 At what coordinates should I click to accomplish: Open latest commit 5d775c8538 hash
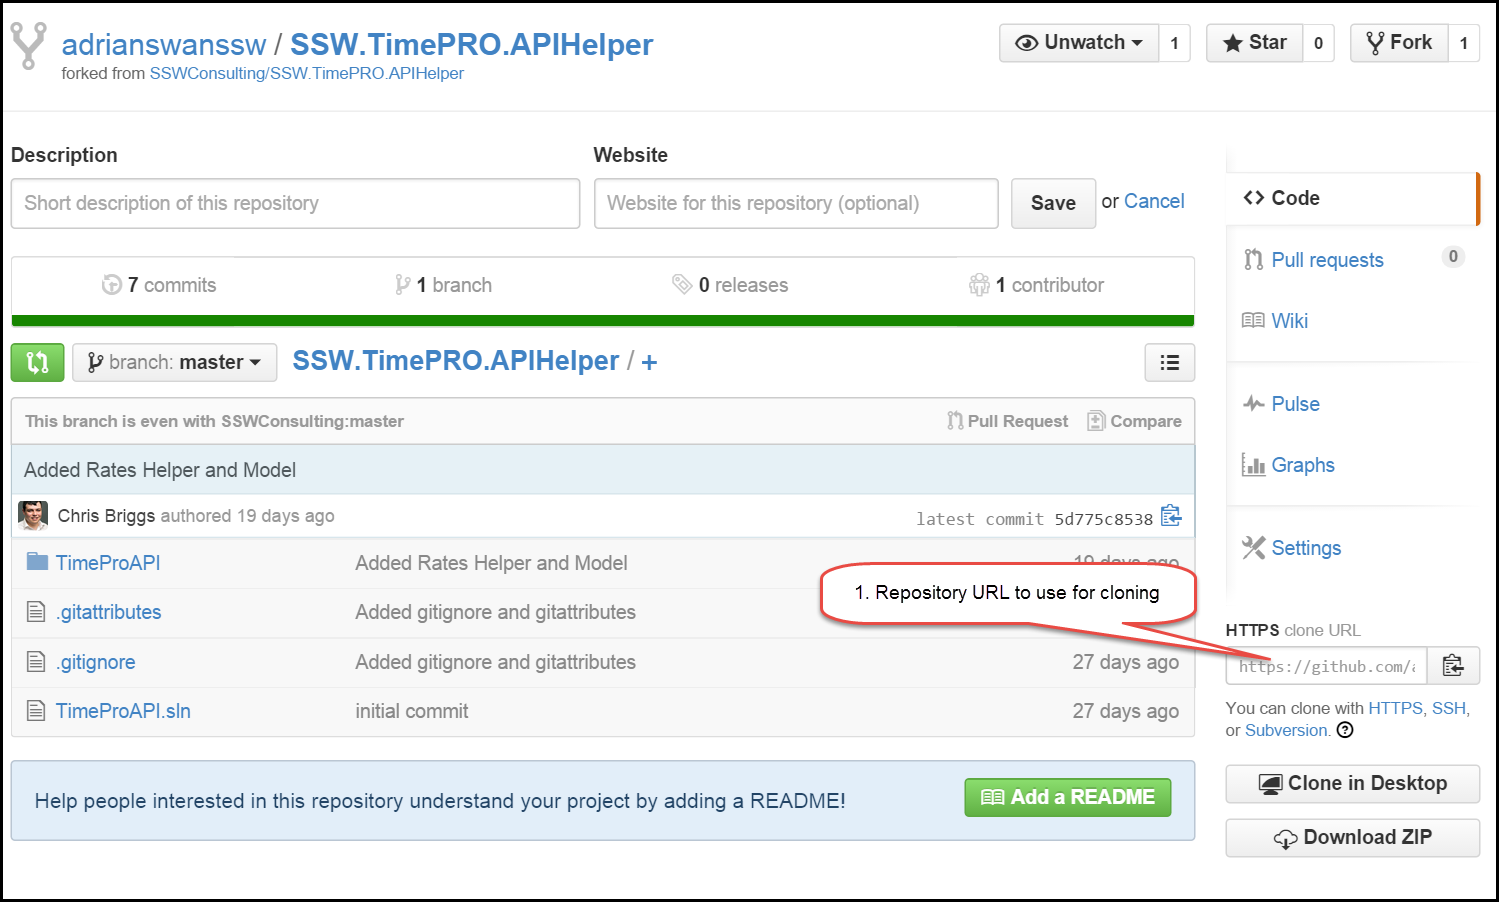tap(1103, 519)
